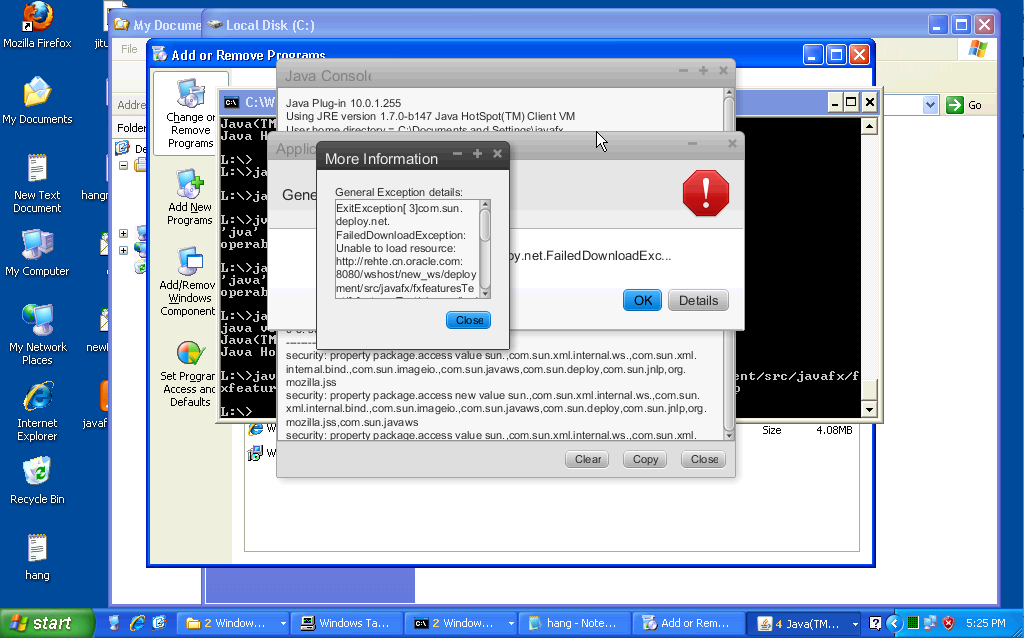The image size is (1024, 638).
Task: Open the address bar dropdown arrow
Action: point(930,105)
